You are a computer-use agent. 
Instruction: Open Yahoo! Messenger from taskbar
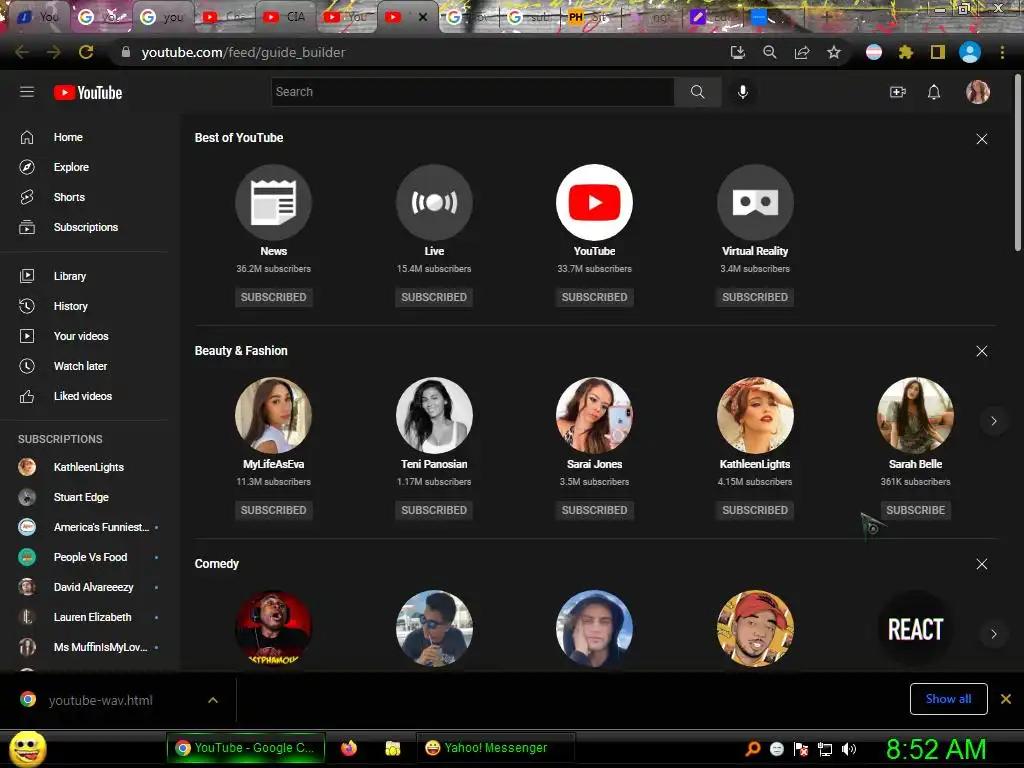point(496,748)
